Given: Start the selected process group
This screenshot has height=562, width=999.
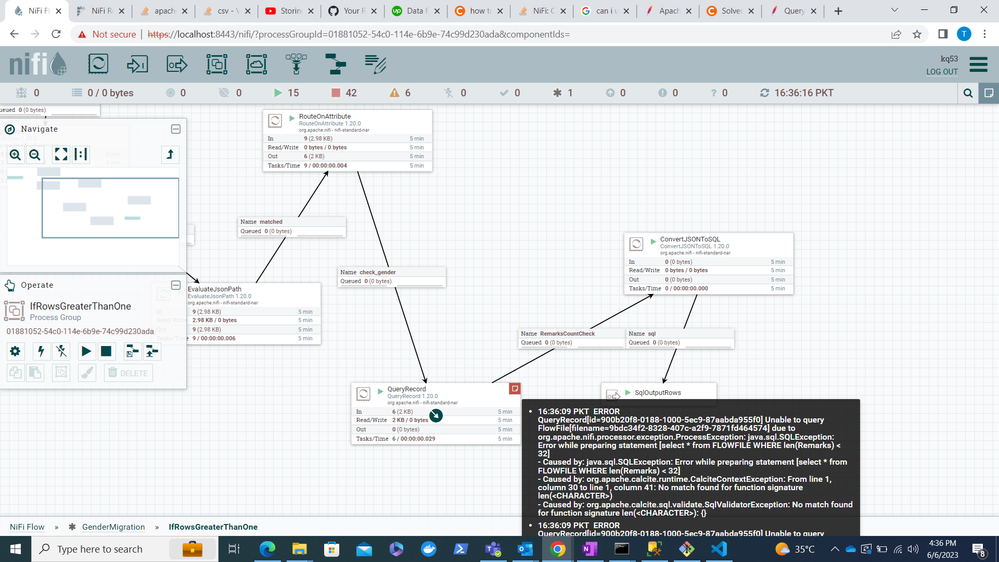Looking at the screenshot, I should pyautogui.click(x=86, y=351).
